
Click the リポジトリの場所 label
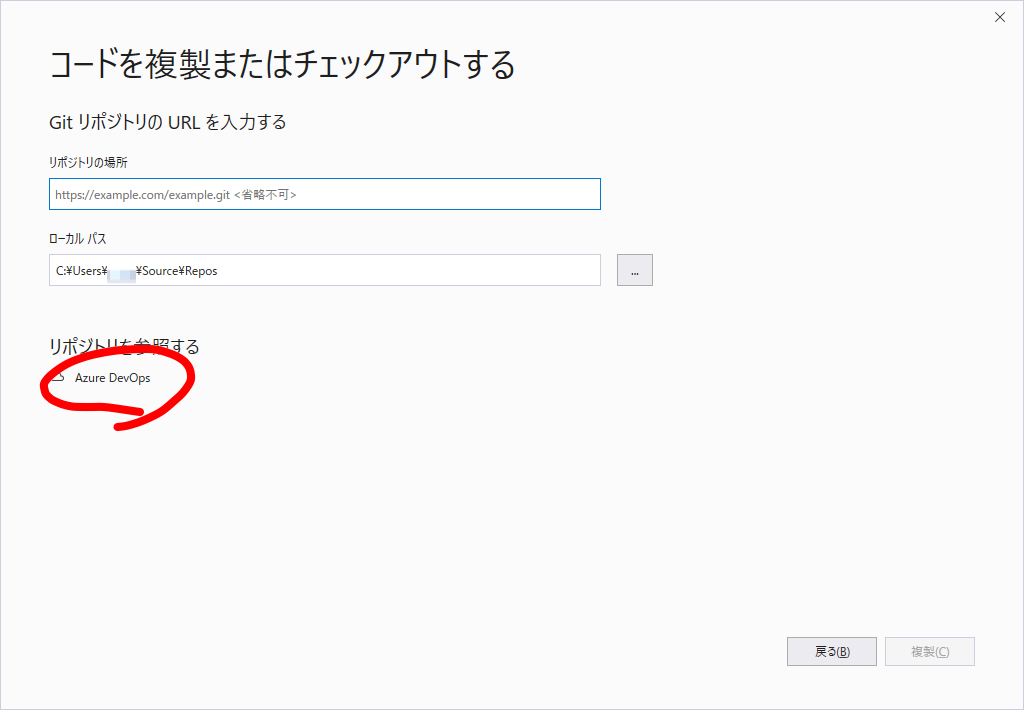coord(88,162)
